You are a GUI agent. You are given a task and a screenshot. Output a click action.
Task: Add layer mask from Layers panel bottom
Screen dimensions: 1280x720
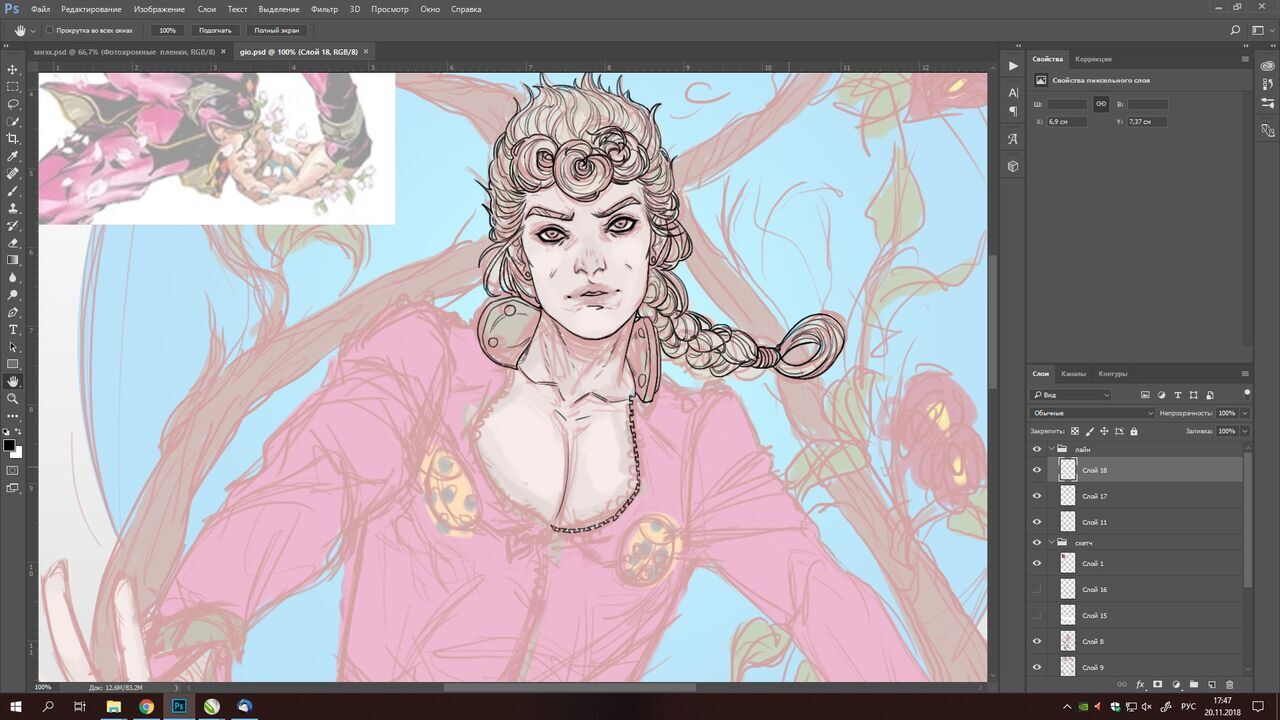(1158, 685)
